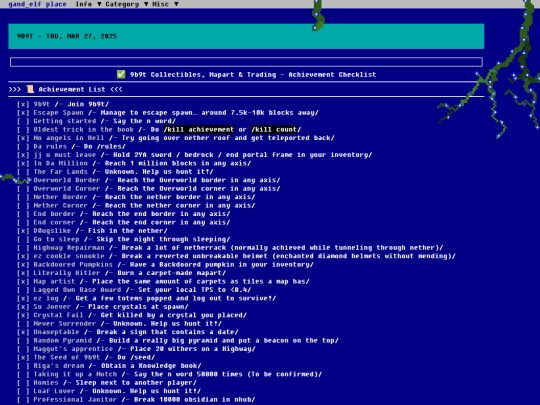Click the /kill count highlighted command

coord(274,129)
